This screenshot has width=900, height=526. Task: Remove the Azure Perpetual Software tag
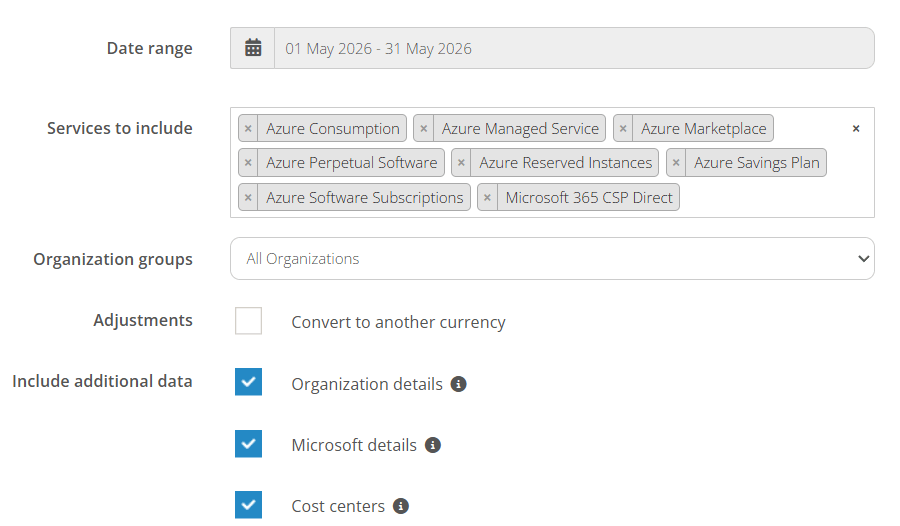(x=248, y=163)
